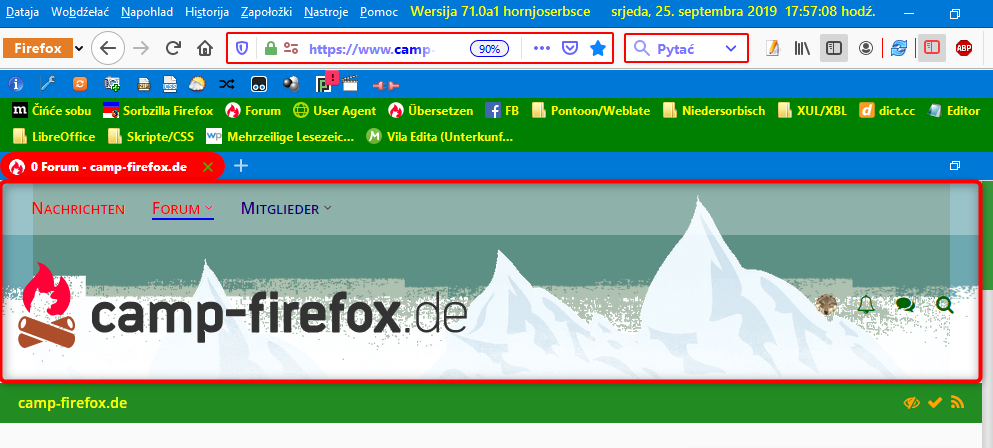Open Sorbzilla Firefox bookmark
993x448 pixels.
coord(158,111)
